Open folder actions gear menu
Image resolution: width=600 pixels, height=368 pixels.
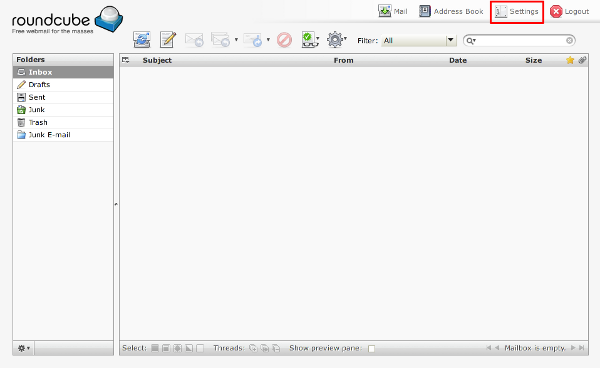click(23, 348)
